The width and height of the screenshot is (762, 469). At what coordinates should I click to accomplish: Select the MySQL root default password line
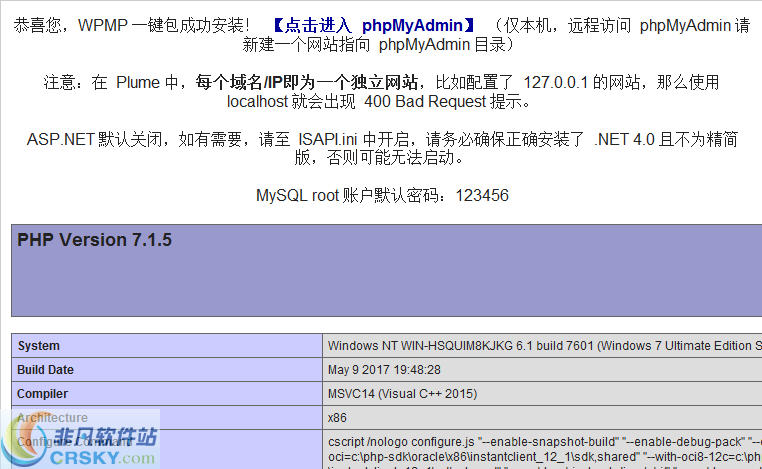tap(382, 195)
